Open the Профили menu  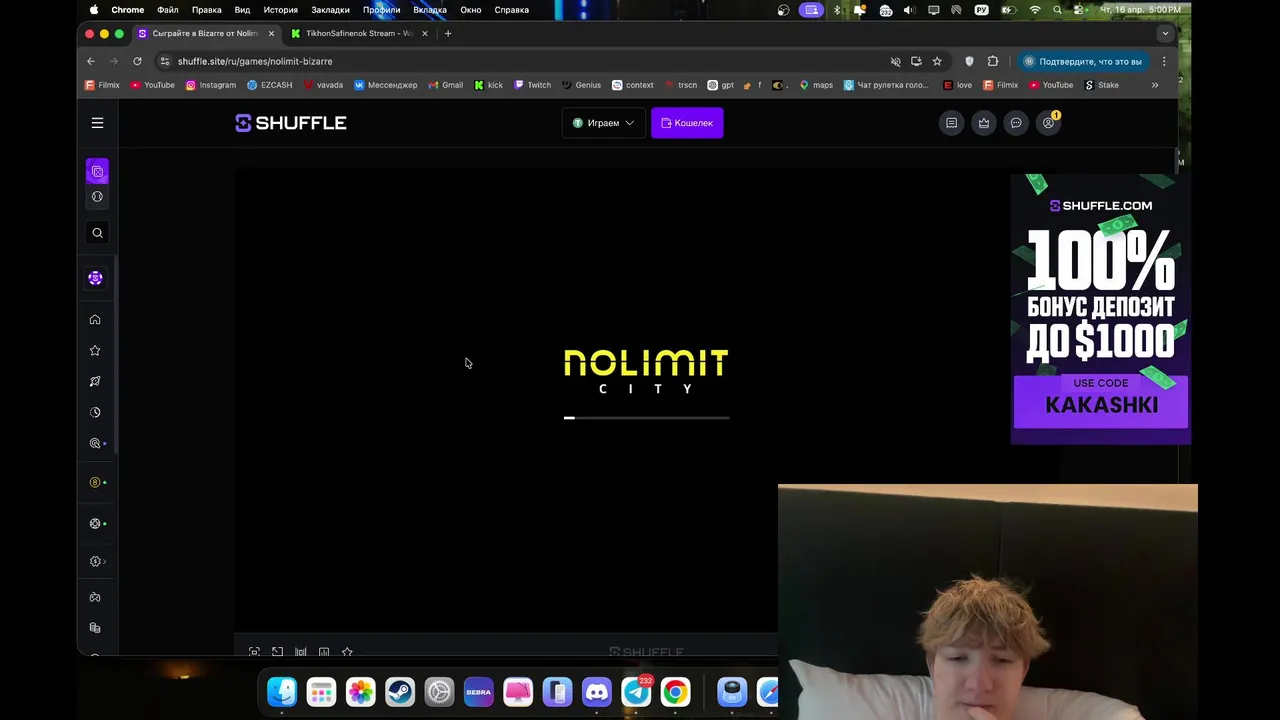click(381, 10)
